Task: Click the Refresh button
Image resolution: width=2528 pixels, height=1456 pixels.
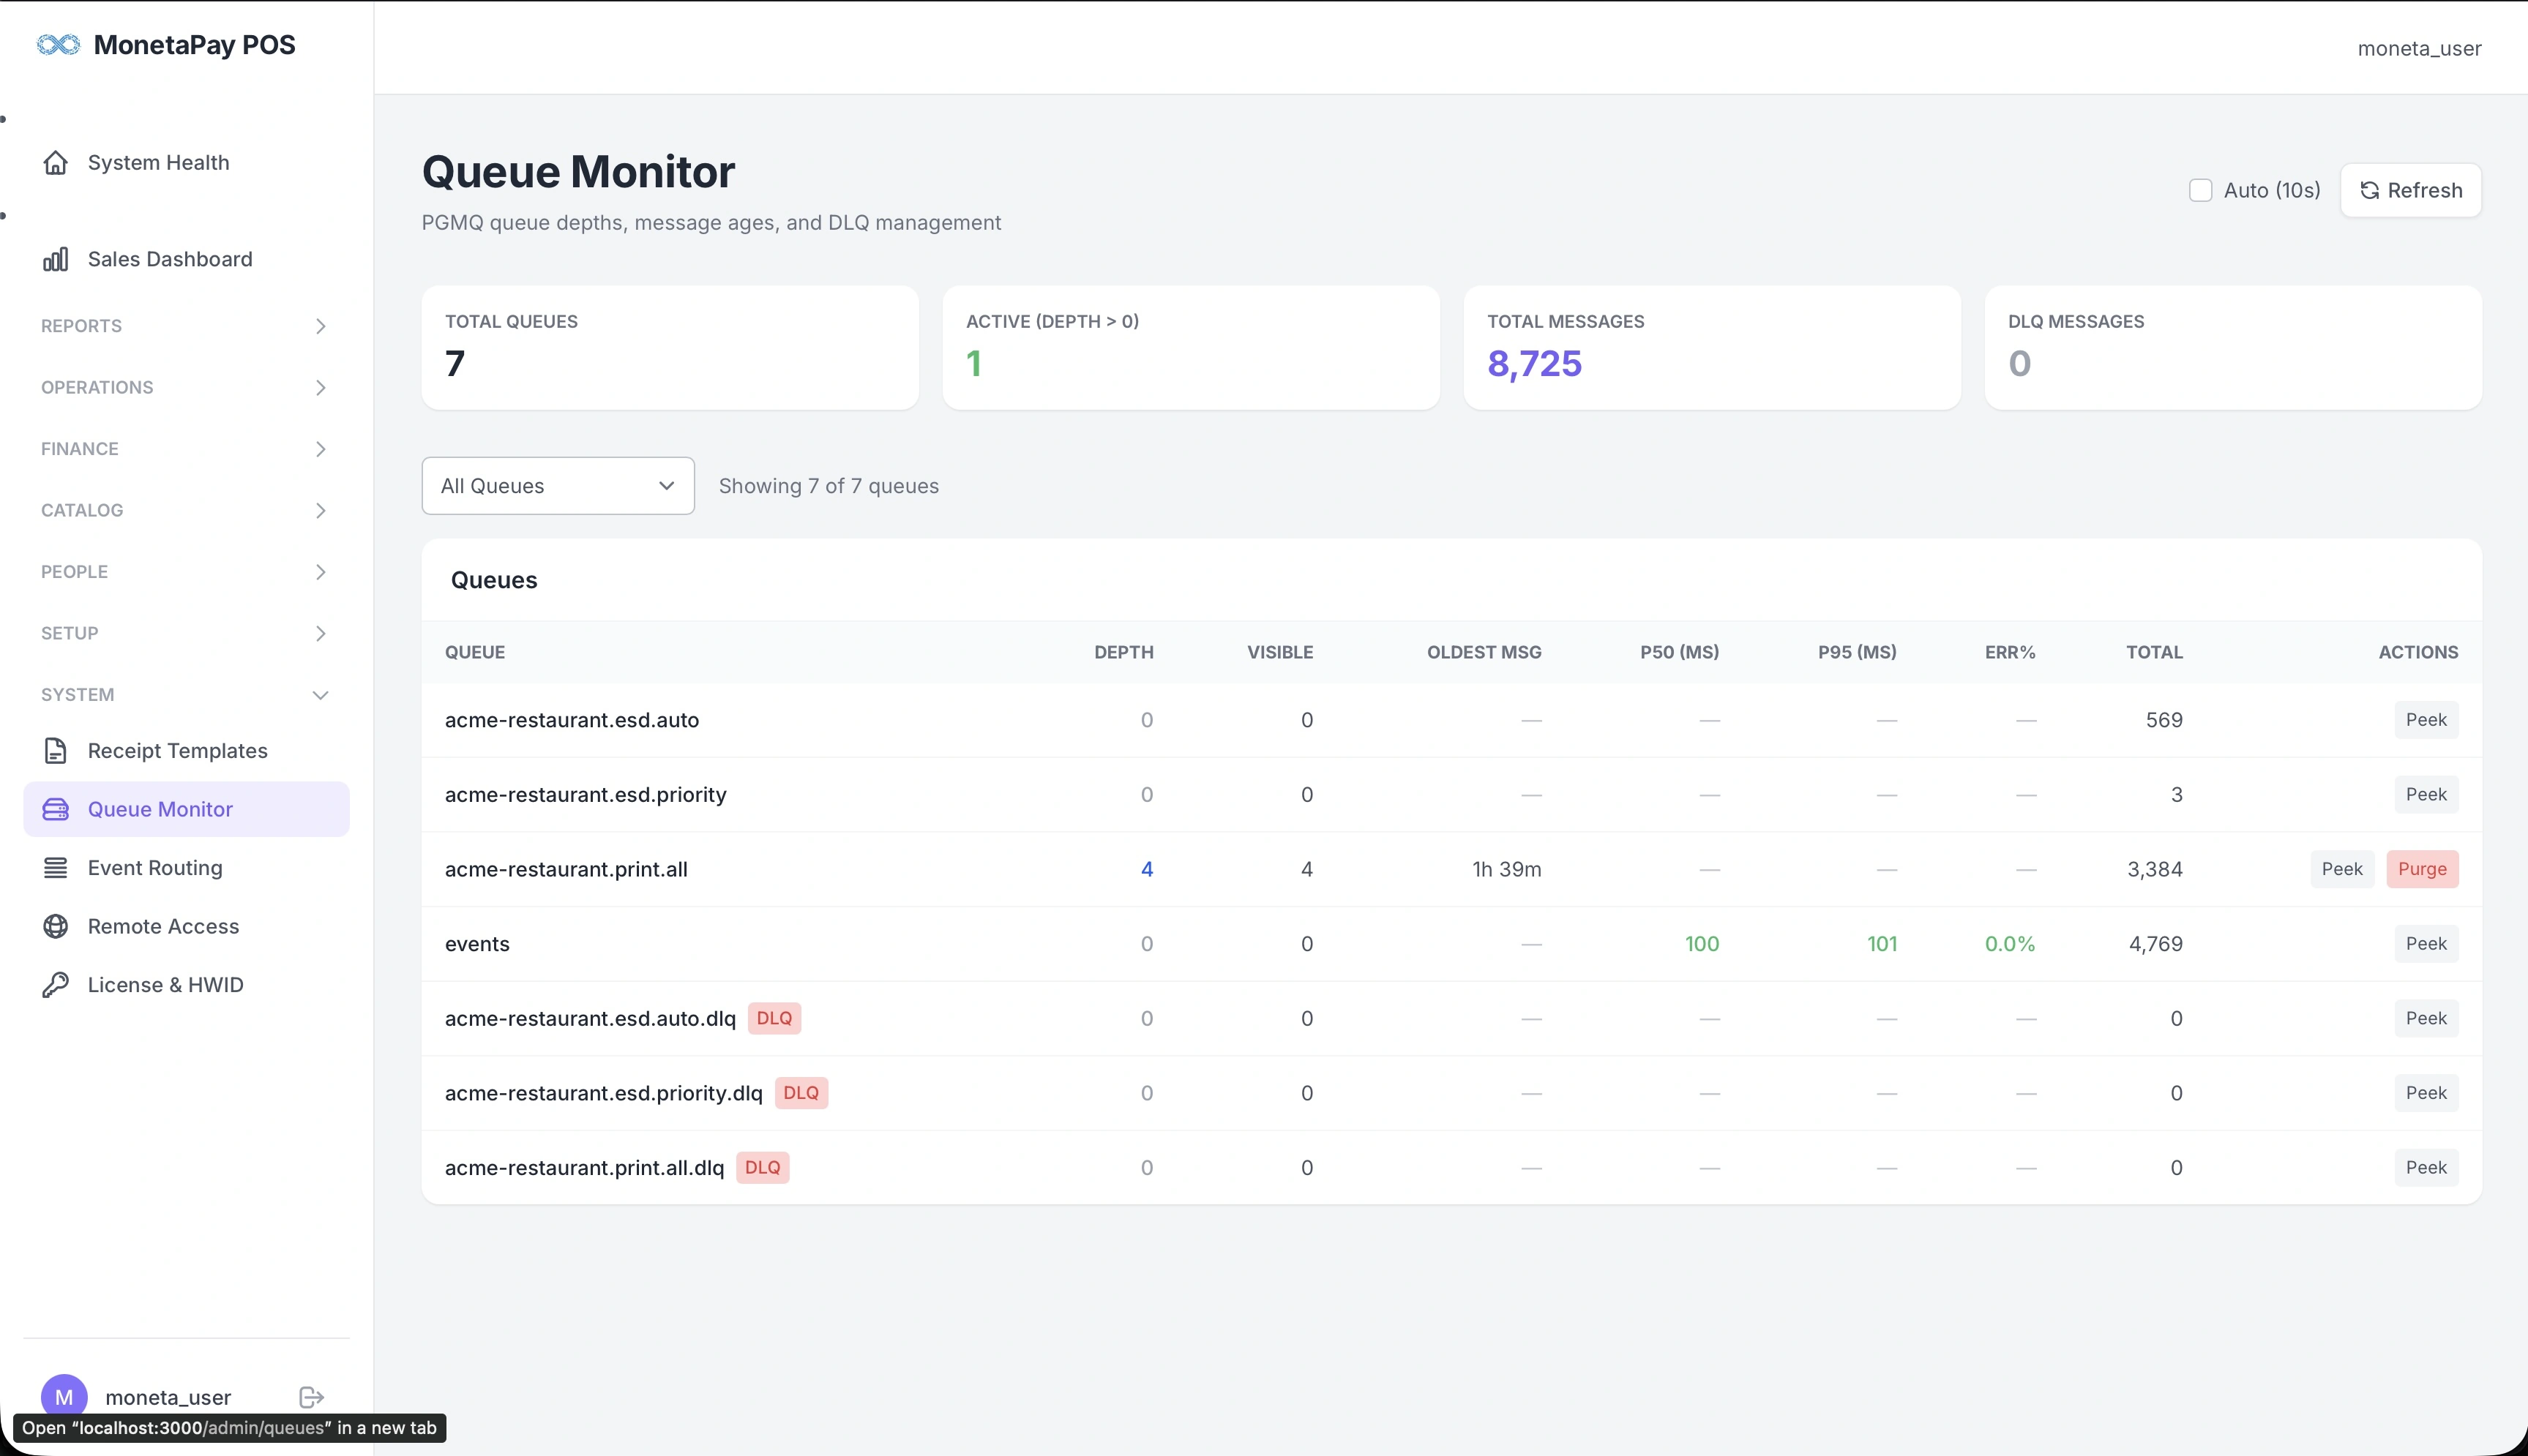Action: click(2410, 190)
